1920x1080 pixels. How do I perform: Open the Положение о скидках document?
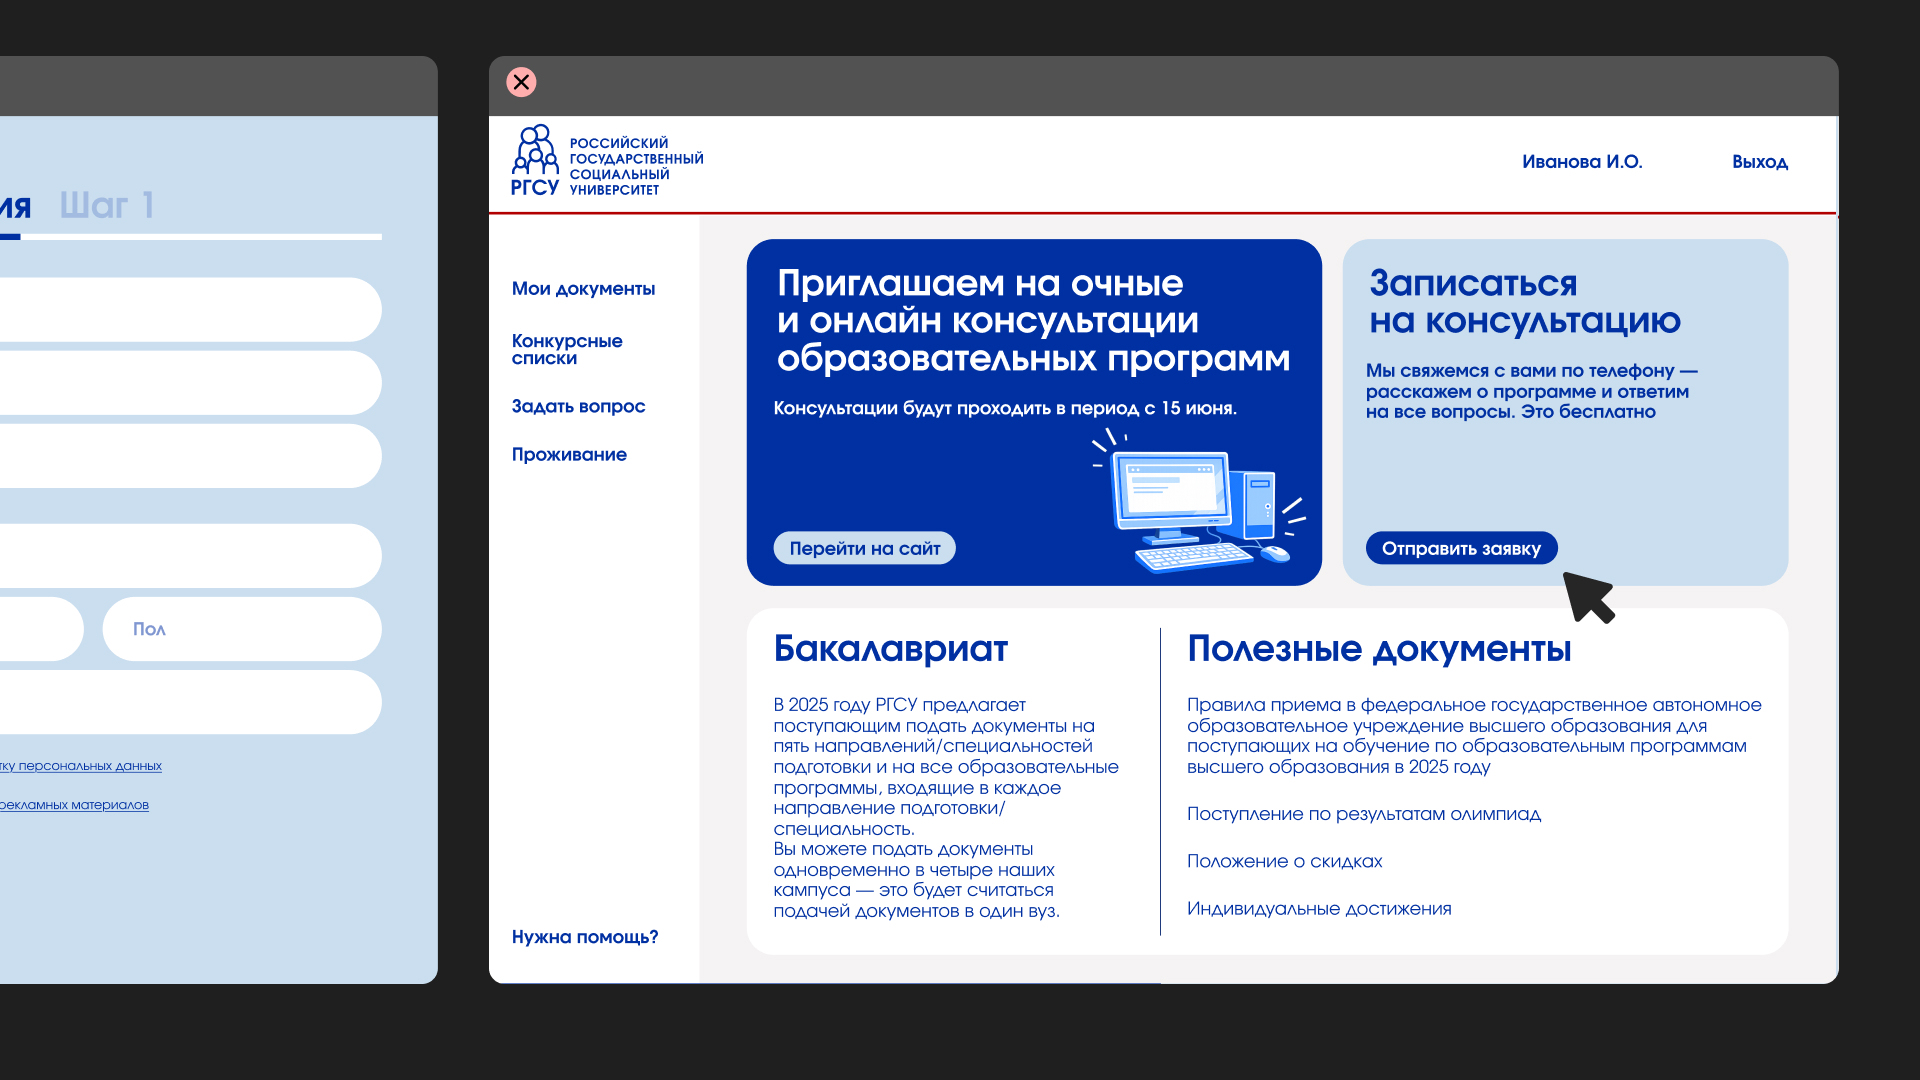pos(1284,861)
